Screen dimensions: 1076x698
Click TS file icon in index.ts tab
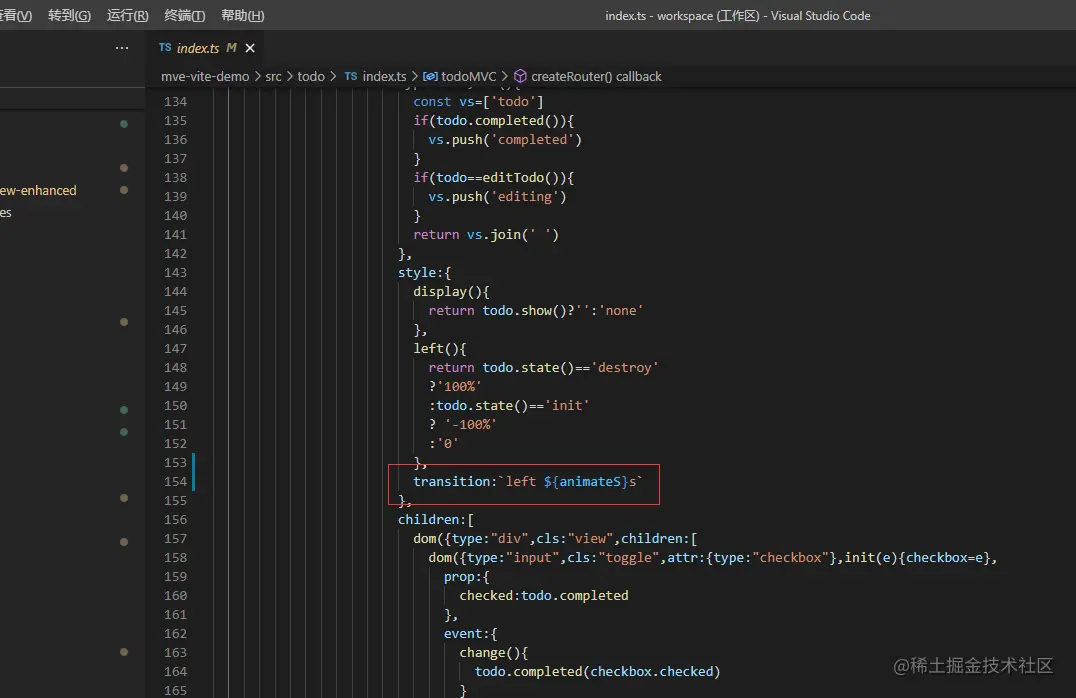[165, 47]
